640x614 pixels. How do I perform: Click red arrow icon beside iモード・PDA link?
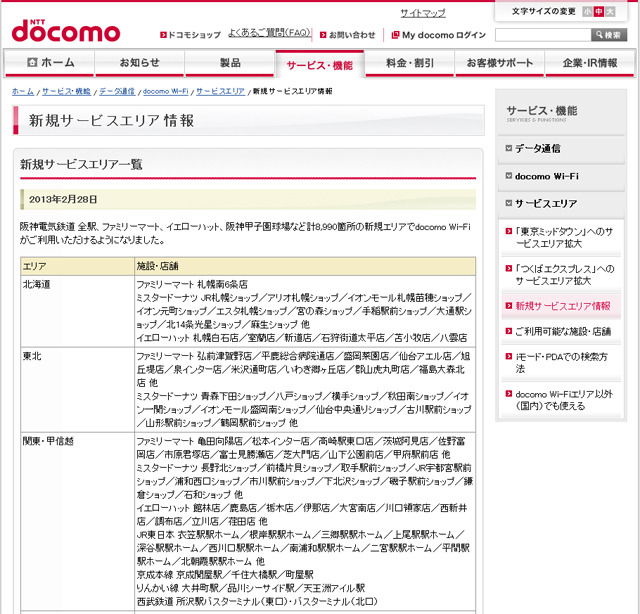(509, 356)
